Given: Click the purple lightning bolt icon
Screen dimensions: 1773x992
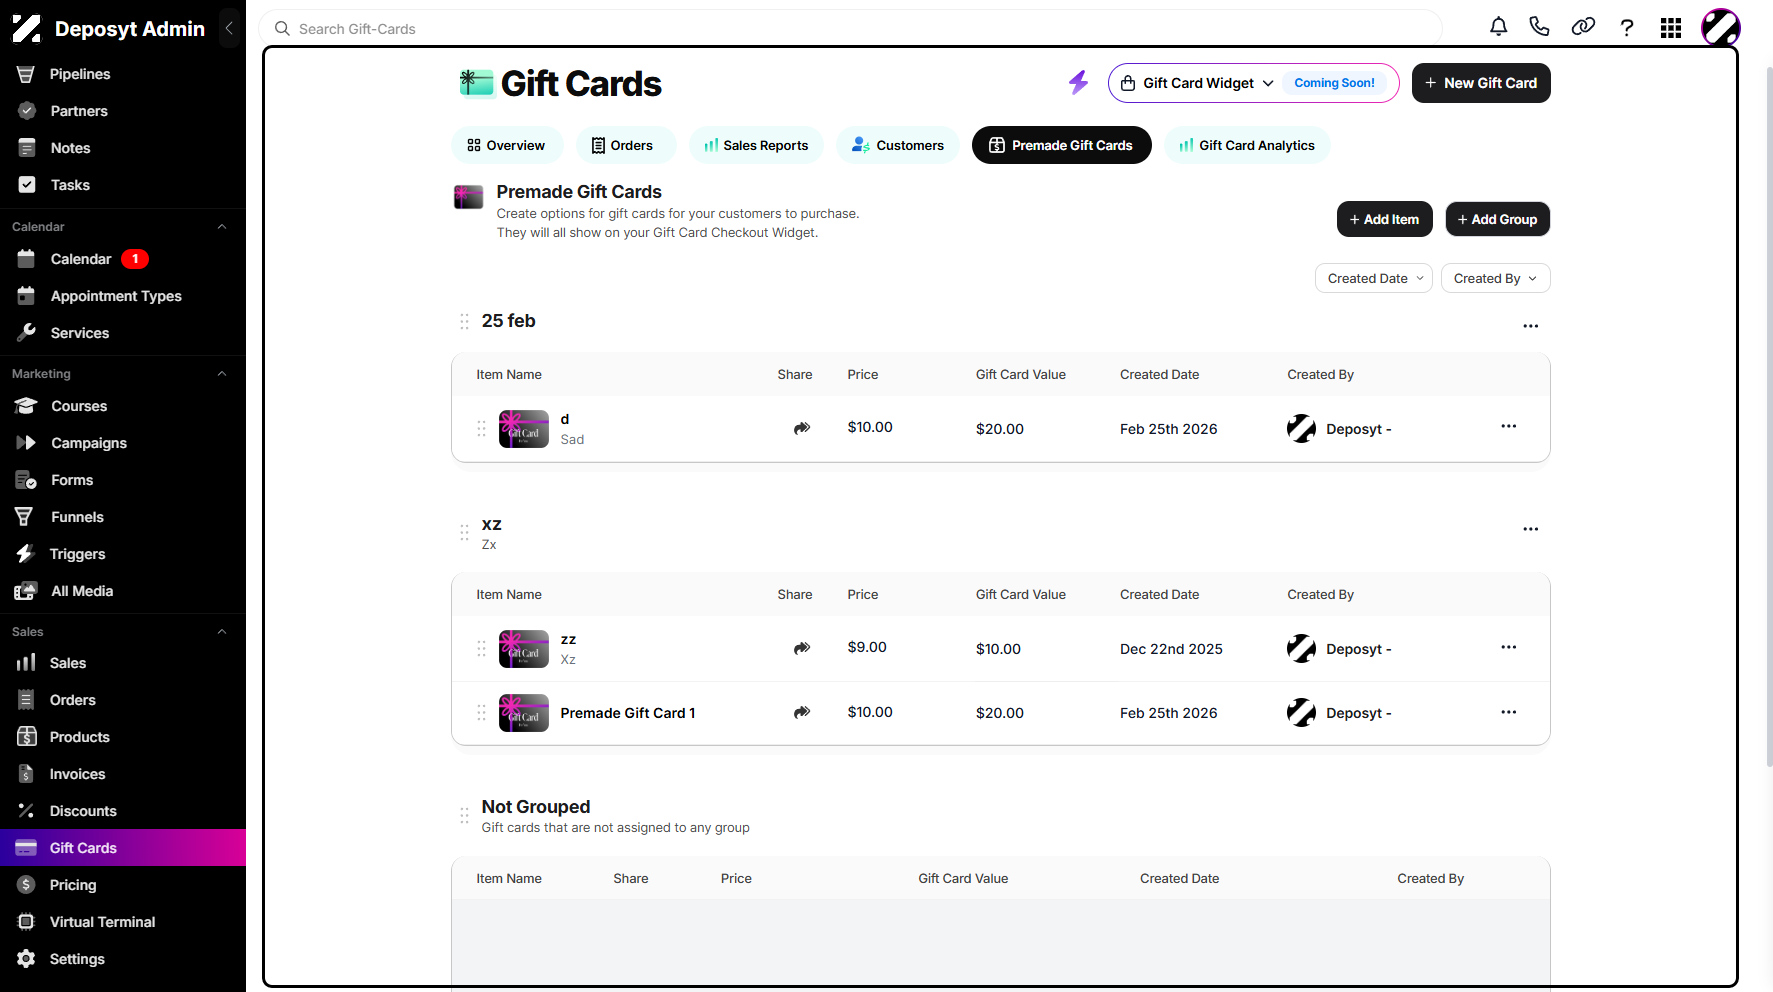Looking at the screenshot, I should click(x=1078, y=82).
